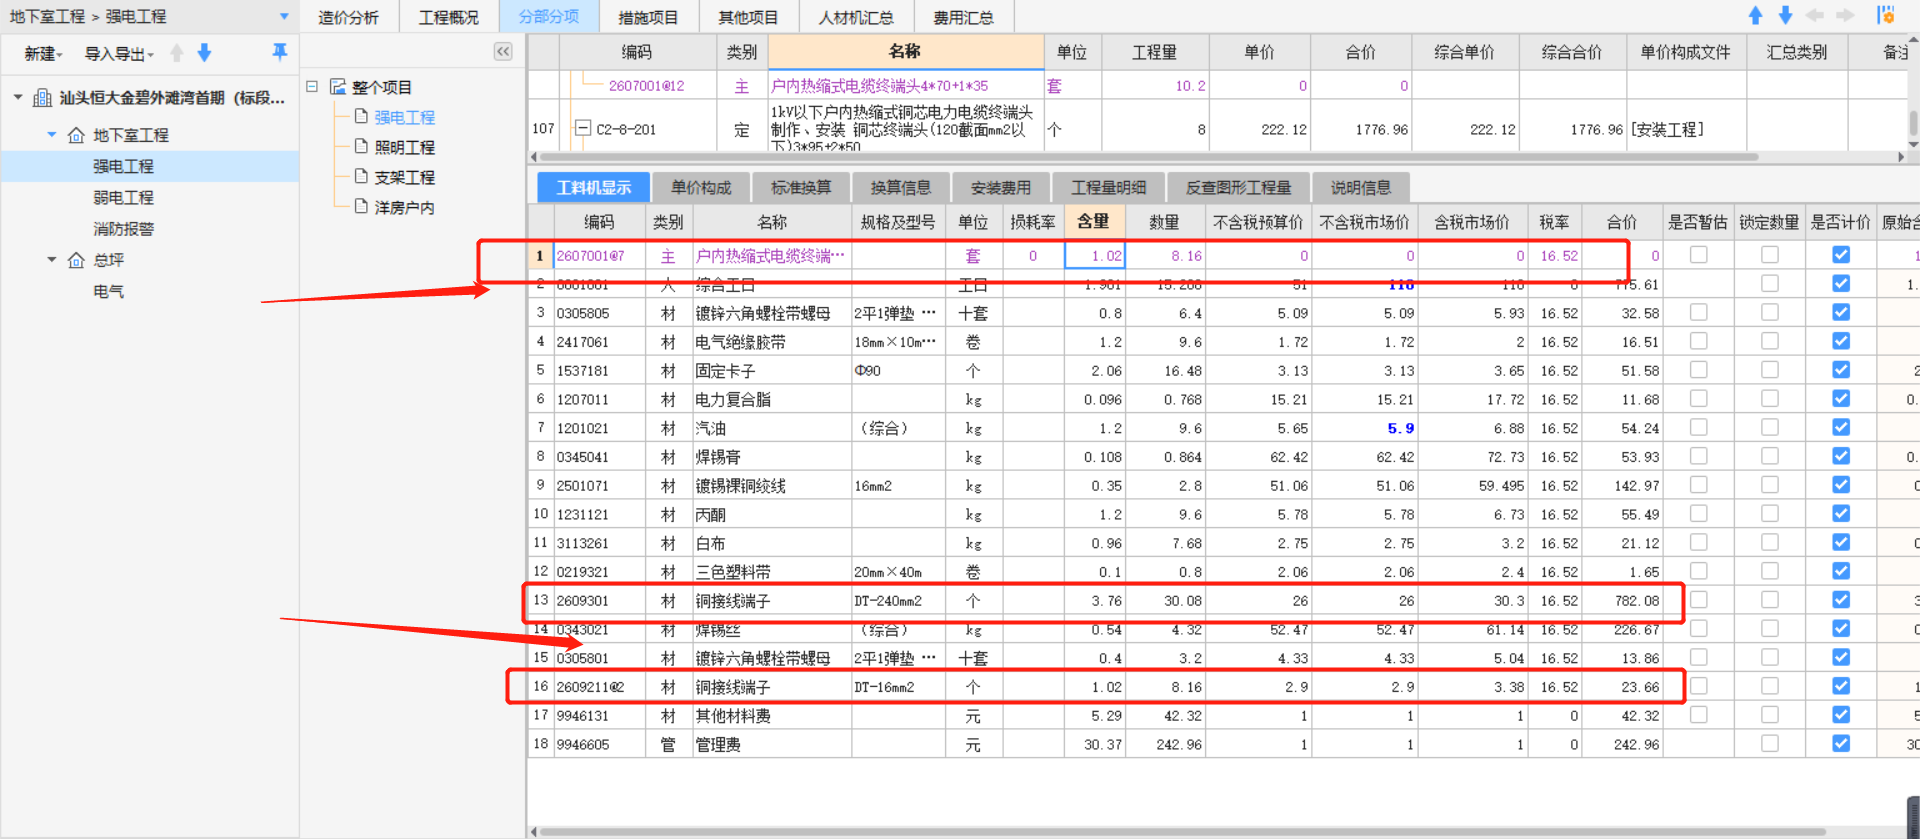Switch to the 措施项目 tab
The height and width of the screenshot is (839, 1920).
point(648,17)
